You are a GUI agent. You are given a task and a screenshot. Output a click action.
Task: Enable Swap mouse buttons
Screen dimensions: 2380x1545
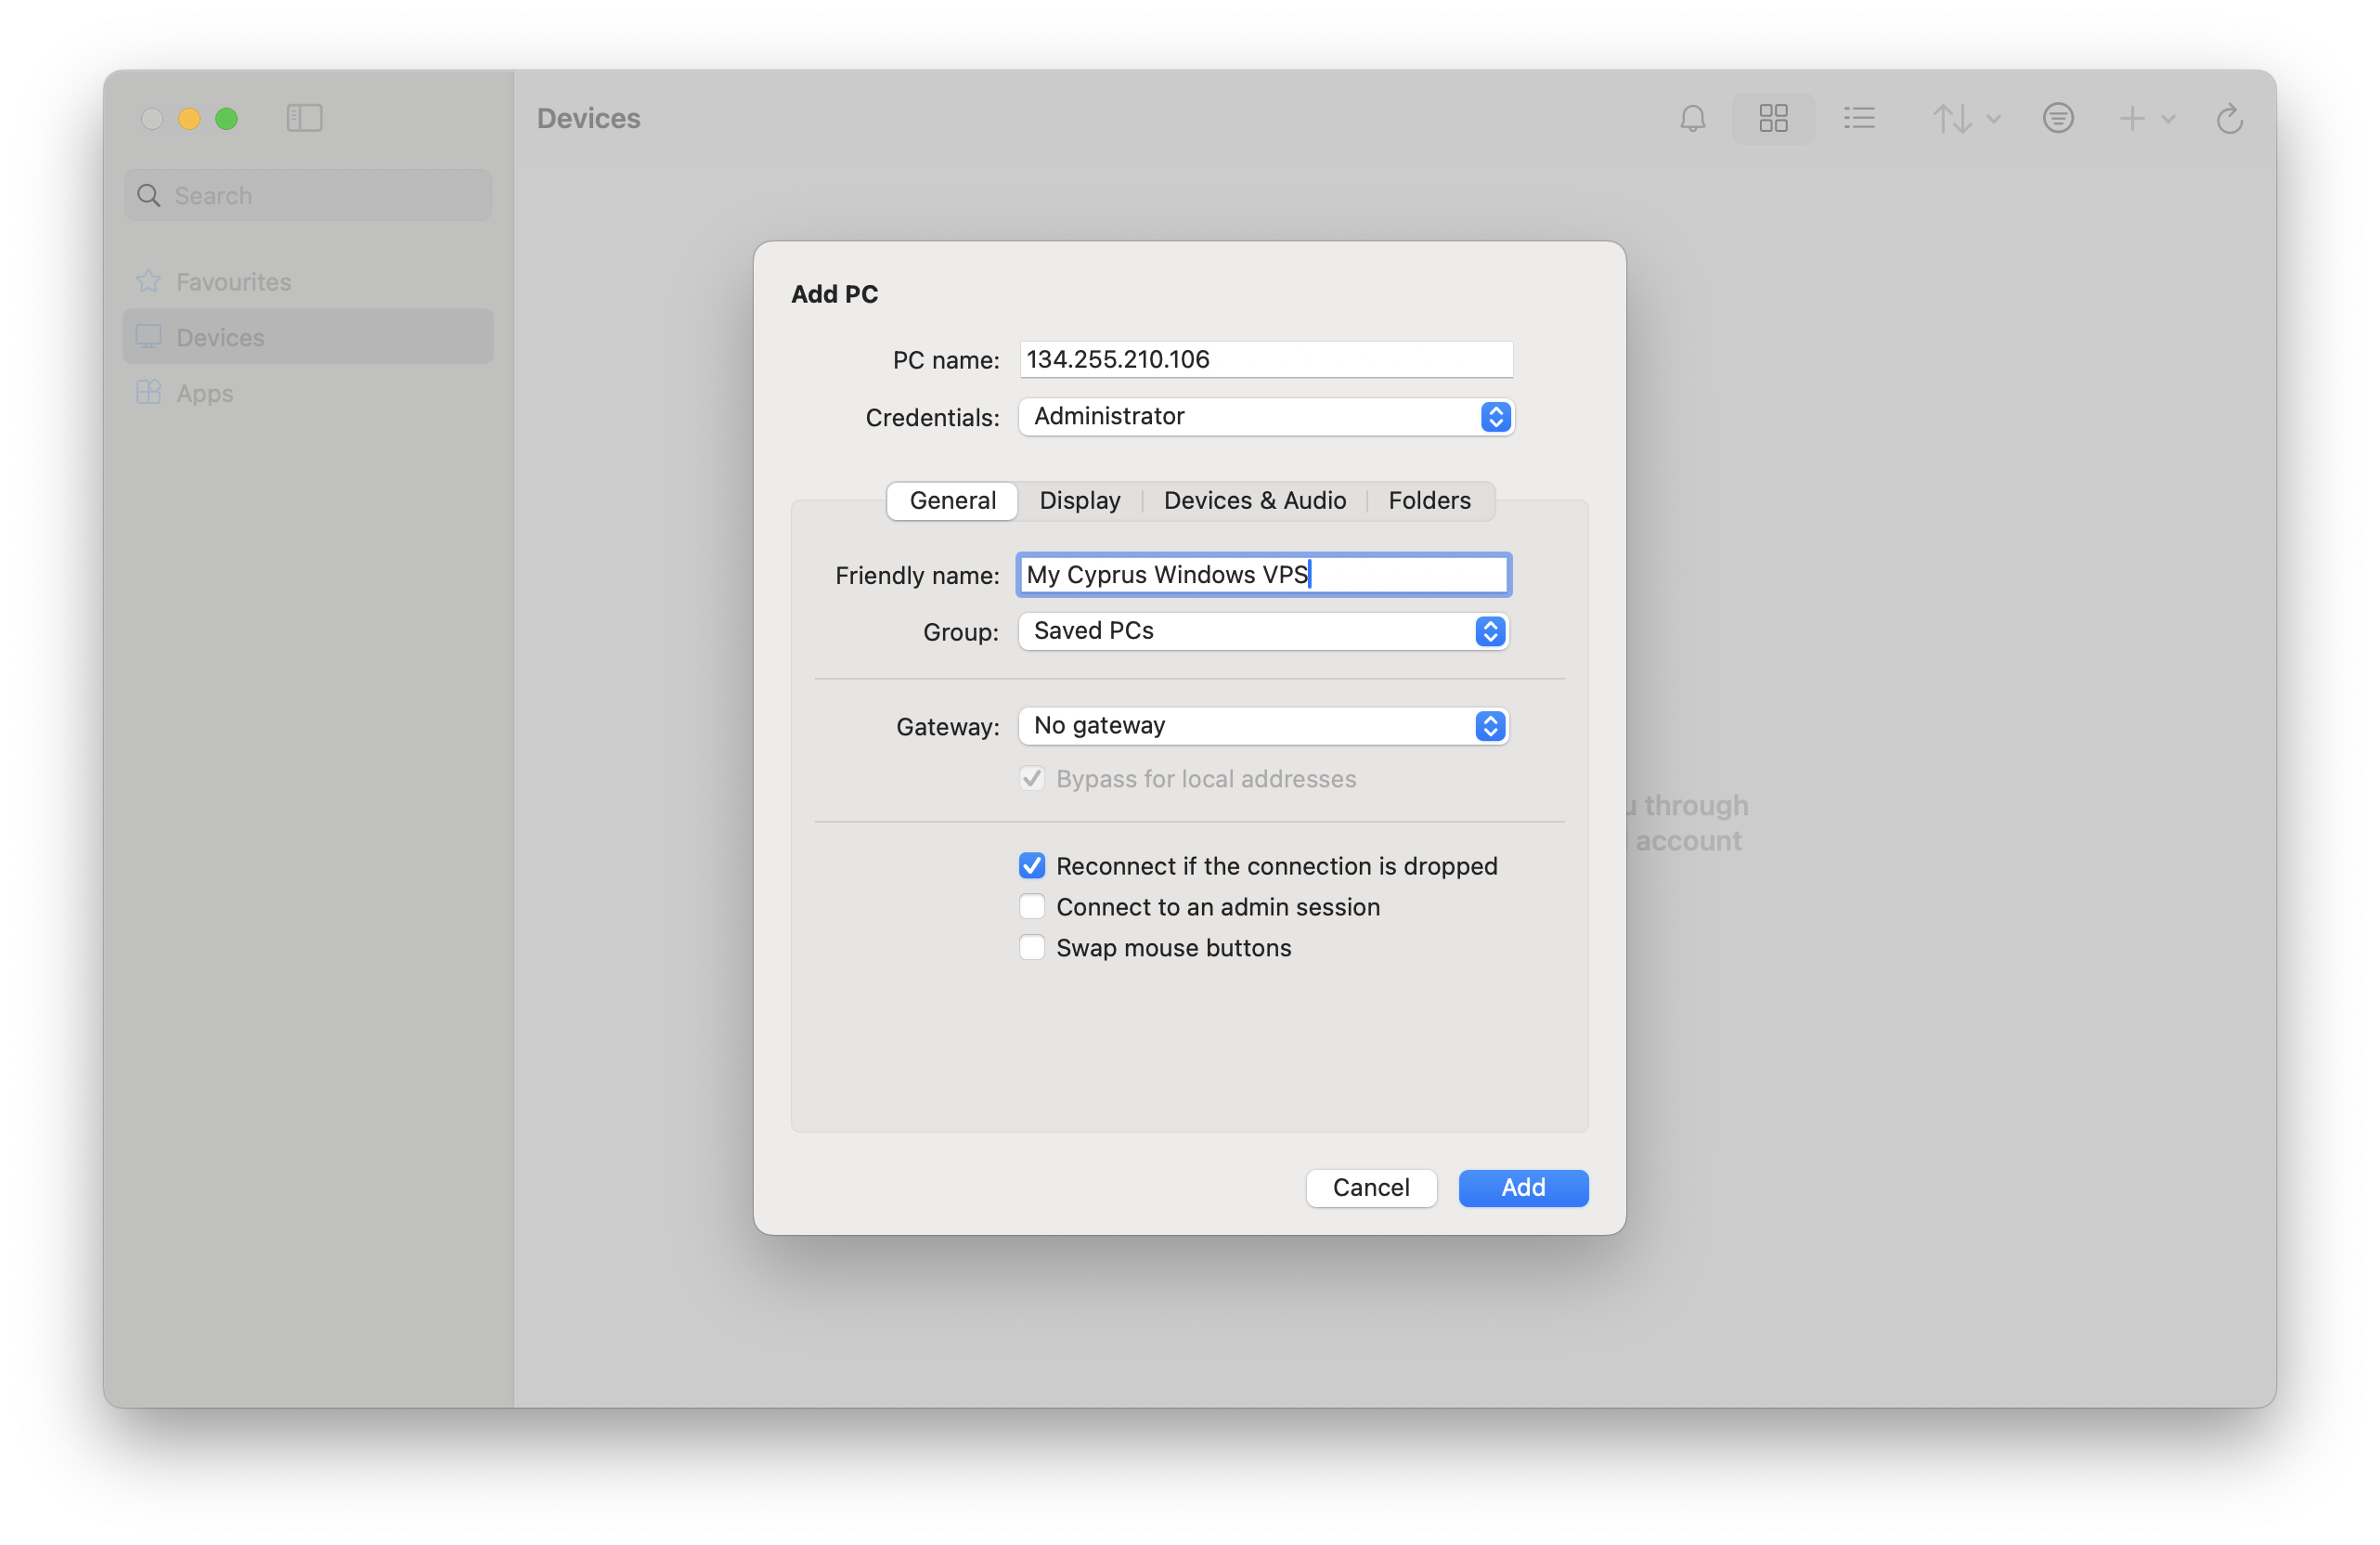click(x=1031, y=947)
